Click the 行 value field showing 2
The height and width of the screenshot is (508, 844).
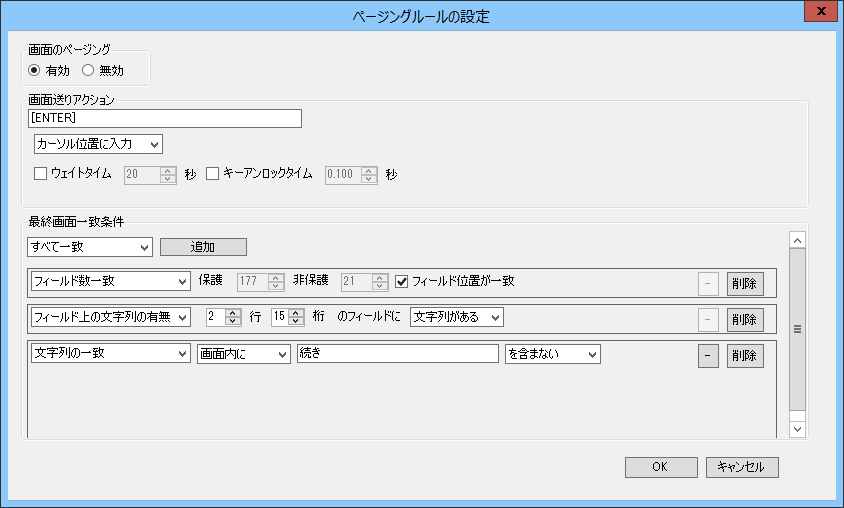[x=216, y=317]
